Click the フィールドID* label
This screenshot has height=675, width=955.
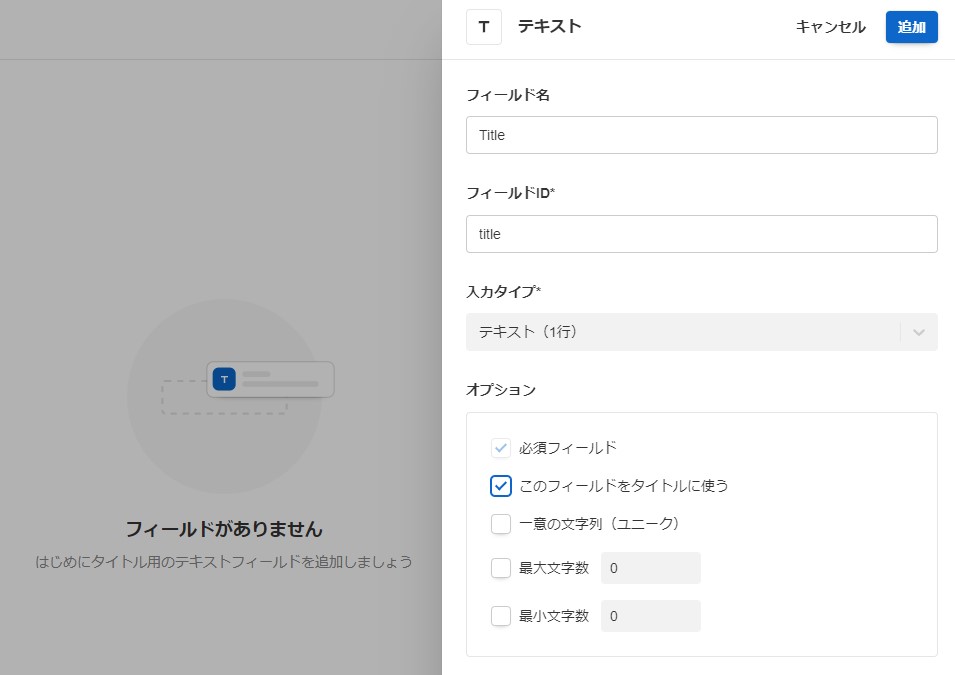click(510, 193)
